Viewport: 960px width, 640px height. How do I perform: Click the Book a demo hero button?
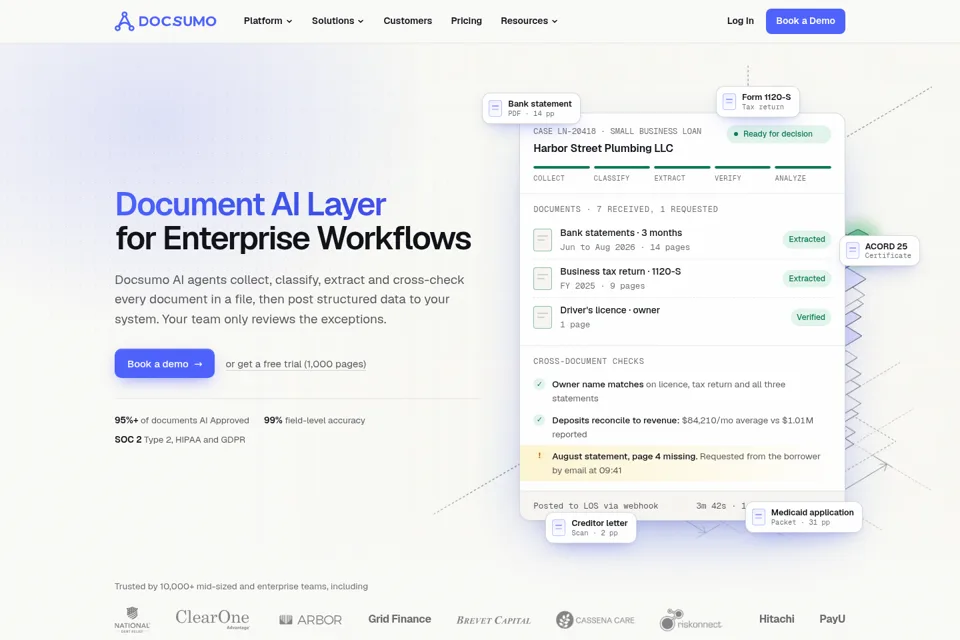(x=165, y=364)
